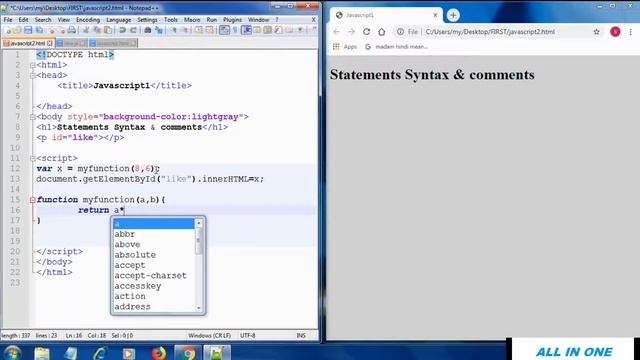Image resolution: width=640 pixels, height=360 pixels.
Task: Open the File menu
Action: click(x=8, y=20)
